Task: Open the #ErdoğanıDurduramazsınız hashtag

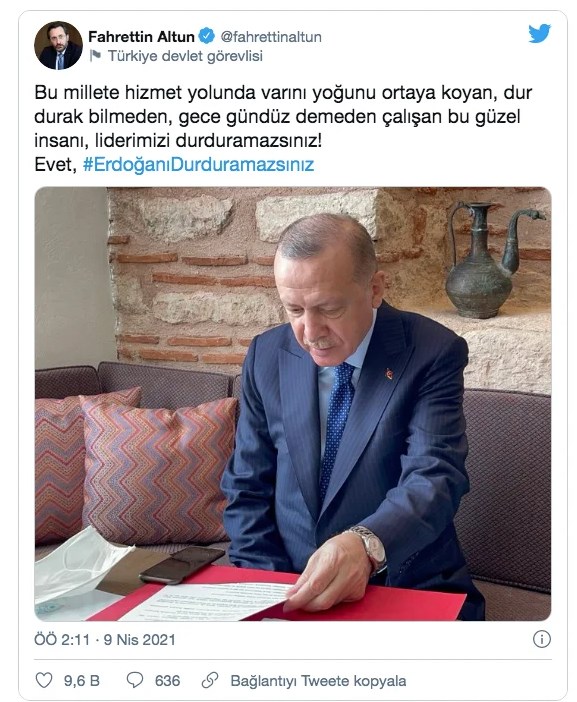Action: tap(199, 164)
